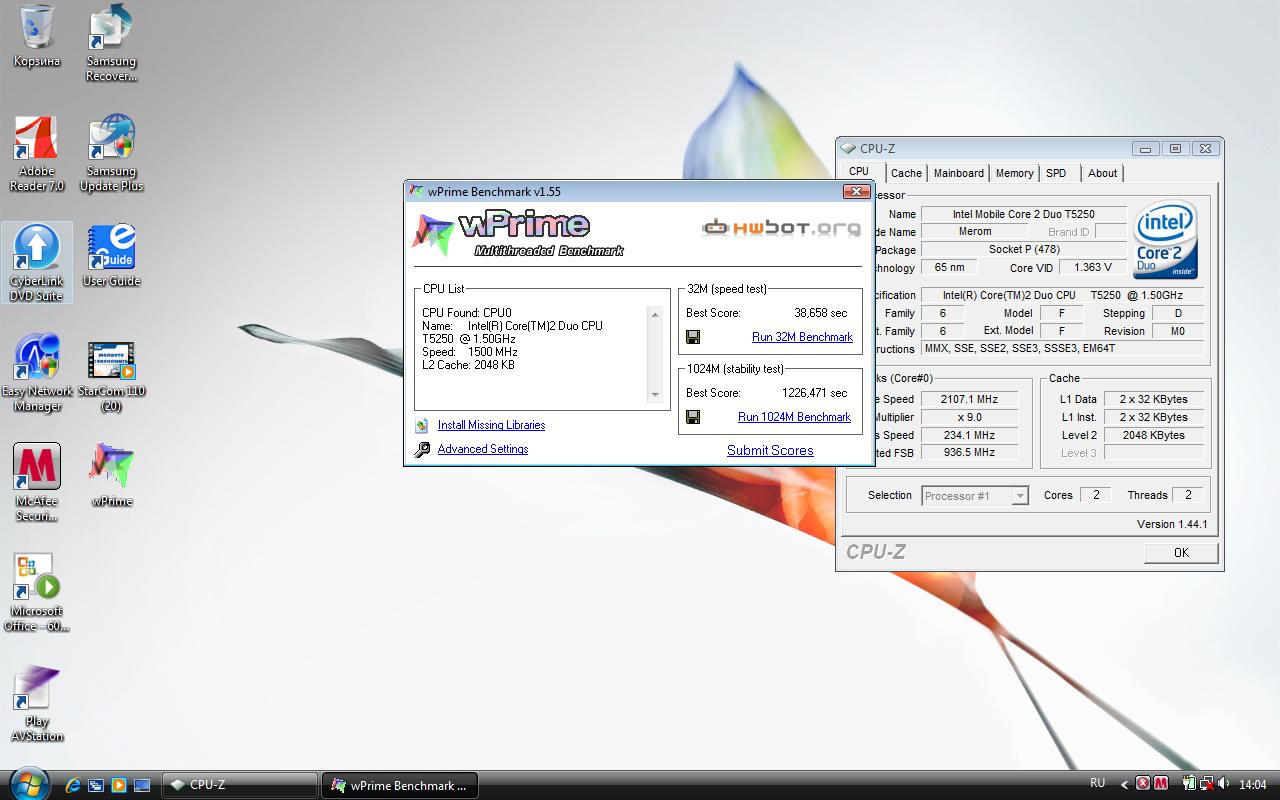Click the '936.5 MHz' rated FSB value

pos(969,453)
